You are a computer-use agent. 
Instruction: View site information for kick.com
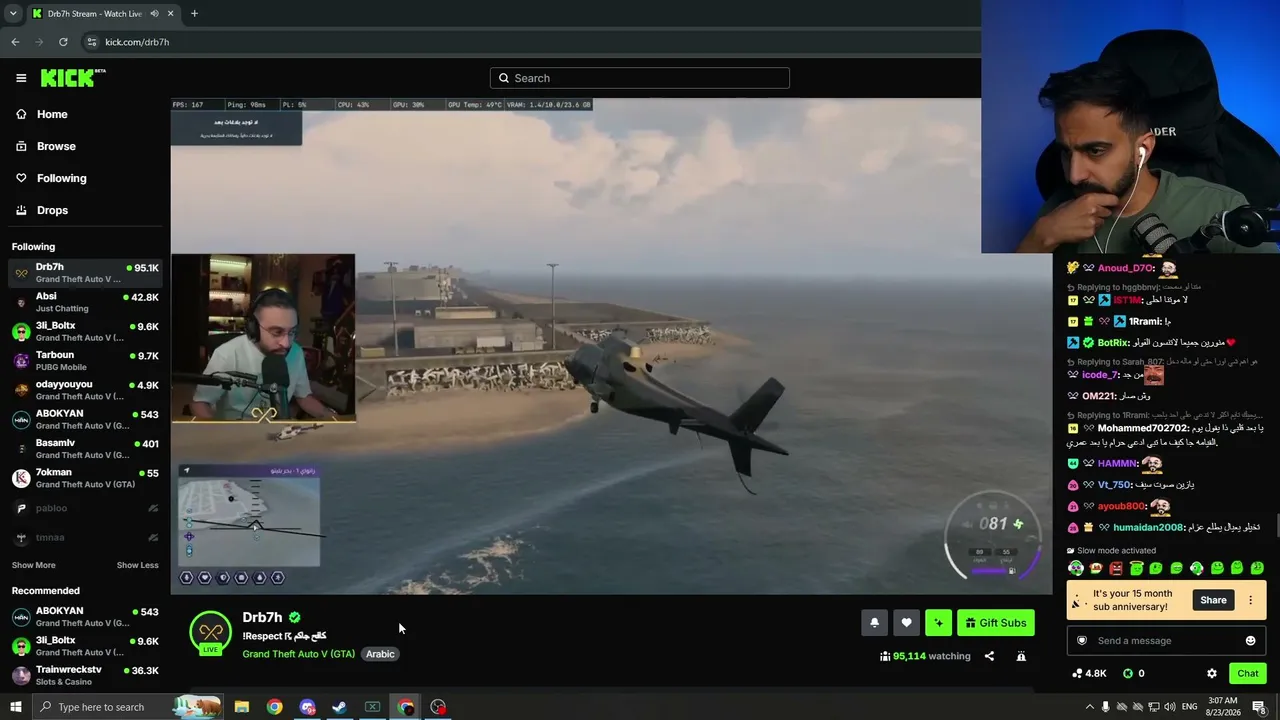(x=92, y=42)
